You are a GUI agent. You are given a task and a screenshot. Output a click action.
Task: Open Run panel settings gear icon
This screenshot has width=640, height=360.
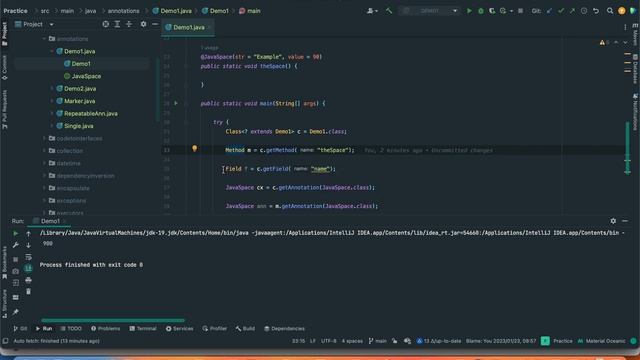tap(613, 221)
